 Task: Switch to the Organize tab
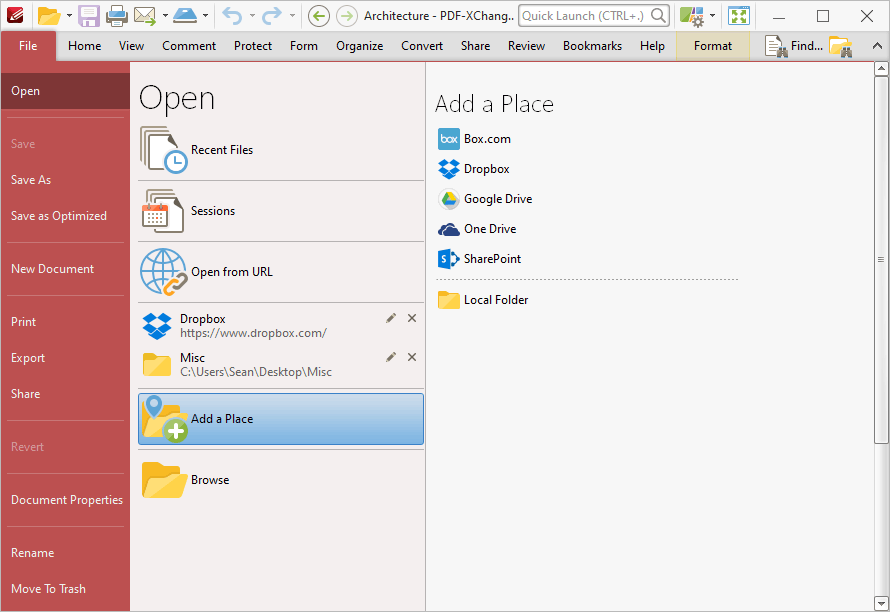click(x=359, y=46)
